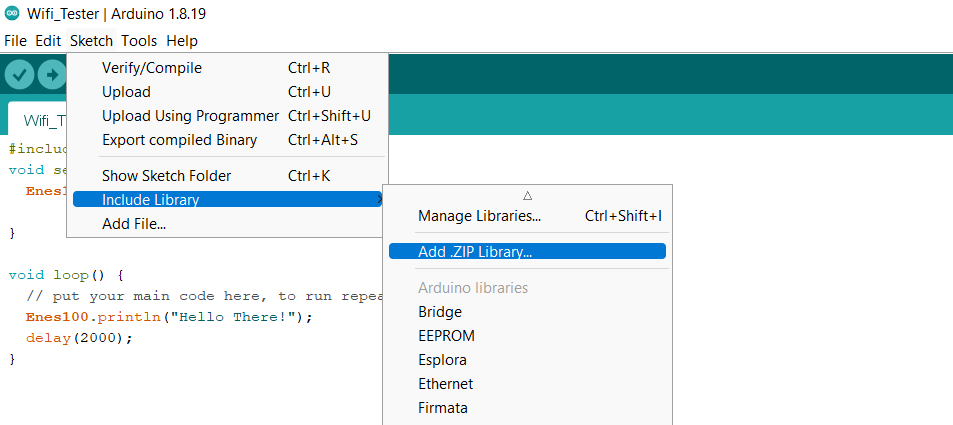Viewport: 953px width, 425px height.
Task: Open the Help menu
Action: (182, 41)
